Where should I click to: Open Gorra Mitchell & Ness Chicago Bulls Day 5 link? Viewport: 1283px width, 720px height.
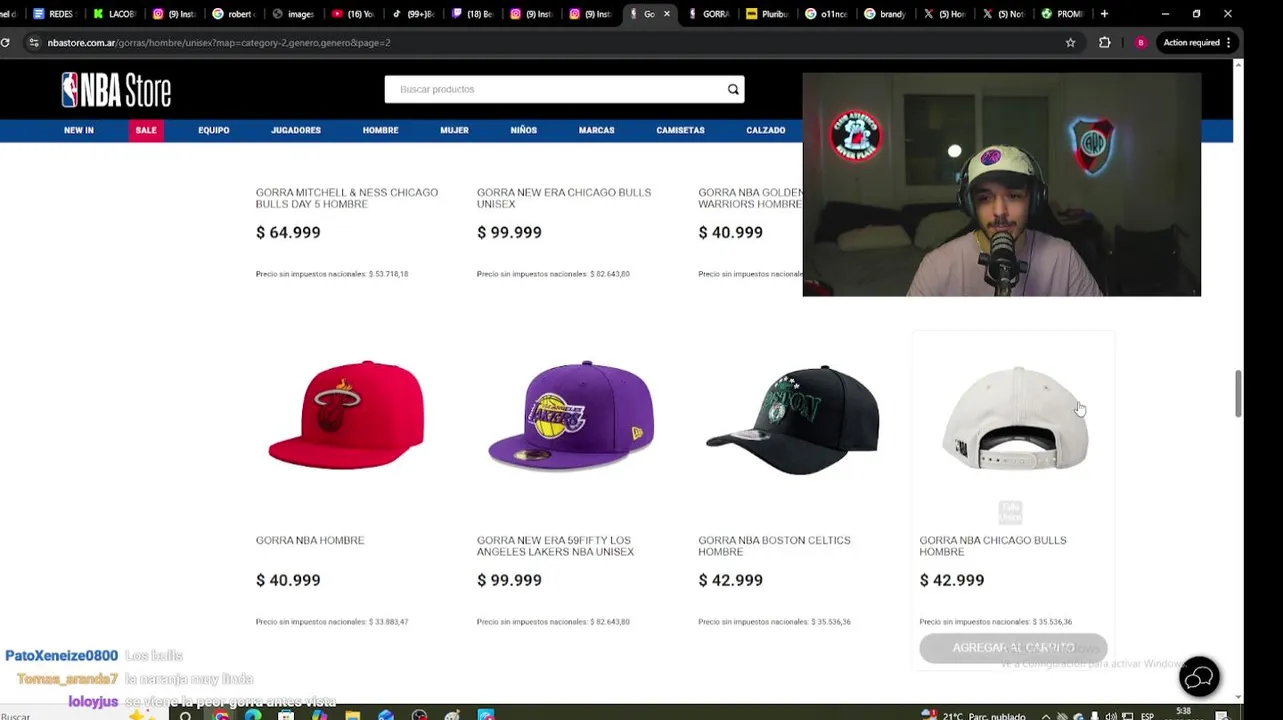346,198
